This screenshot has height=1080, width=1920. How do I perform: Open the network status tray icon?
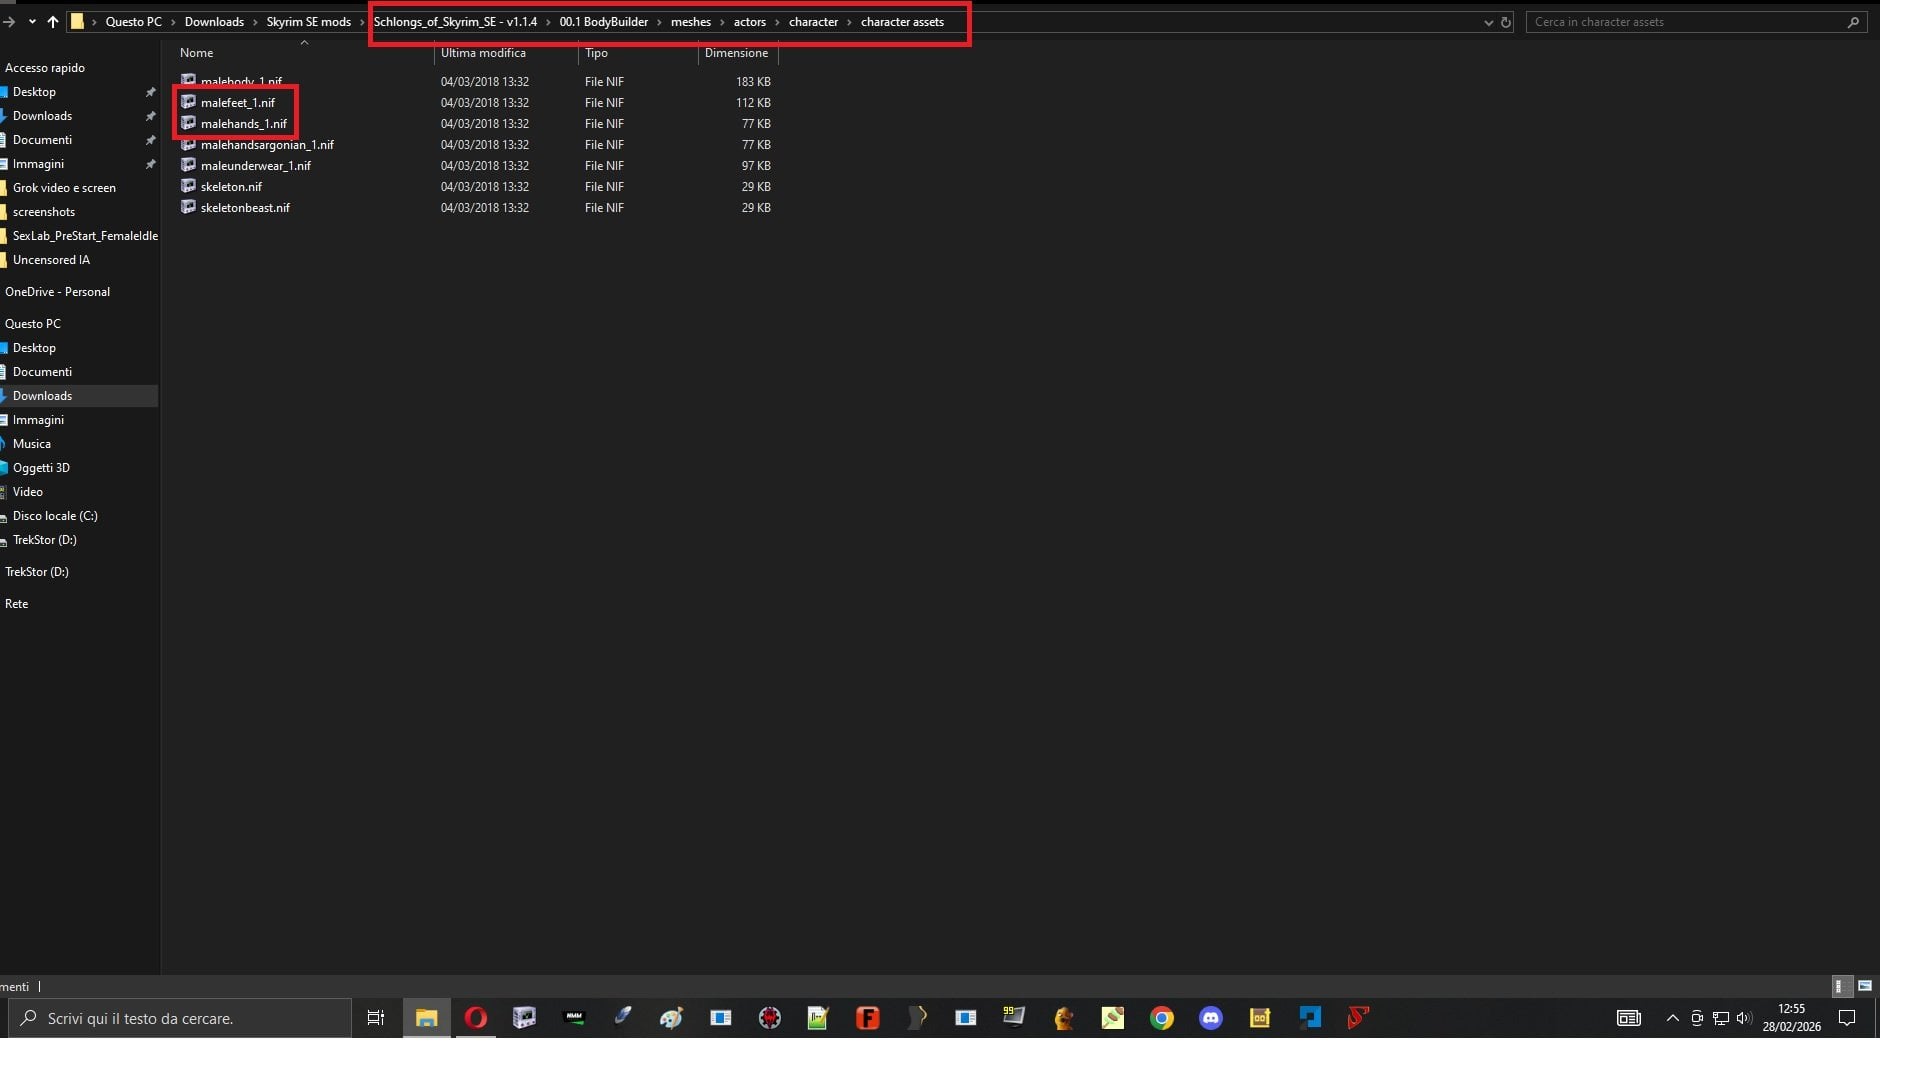click(x=1721, y=1018)
